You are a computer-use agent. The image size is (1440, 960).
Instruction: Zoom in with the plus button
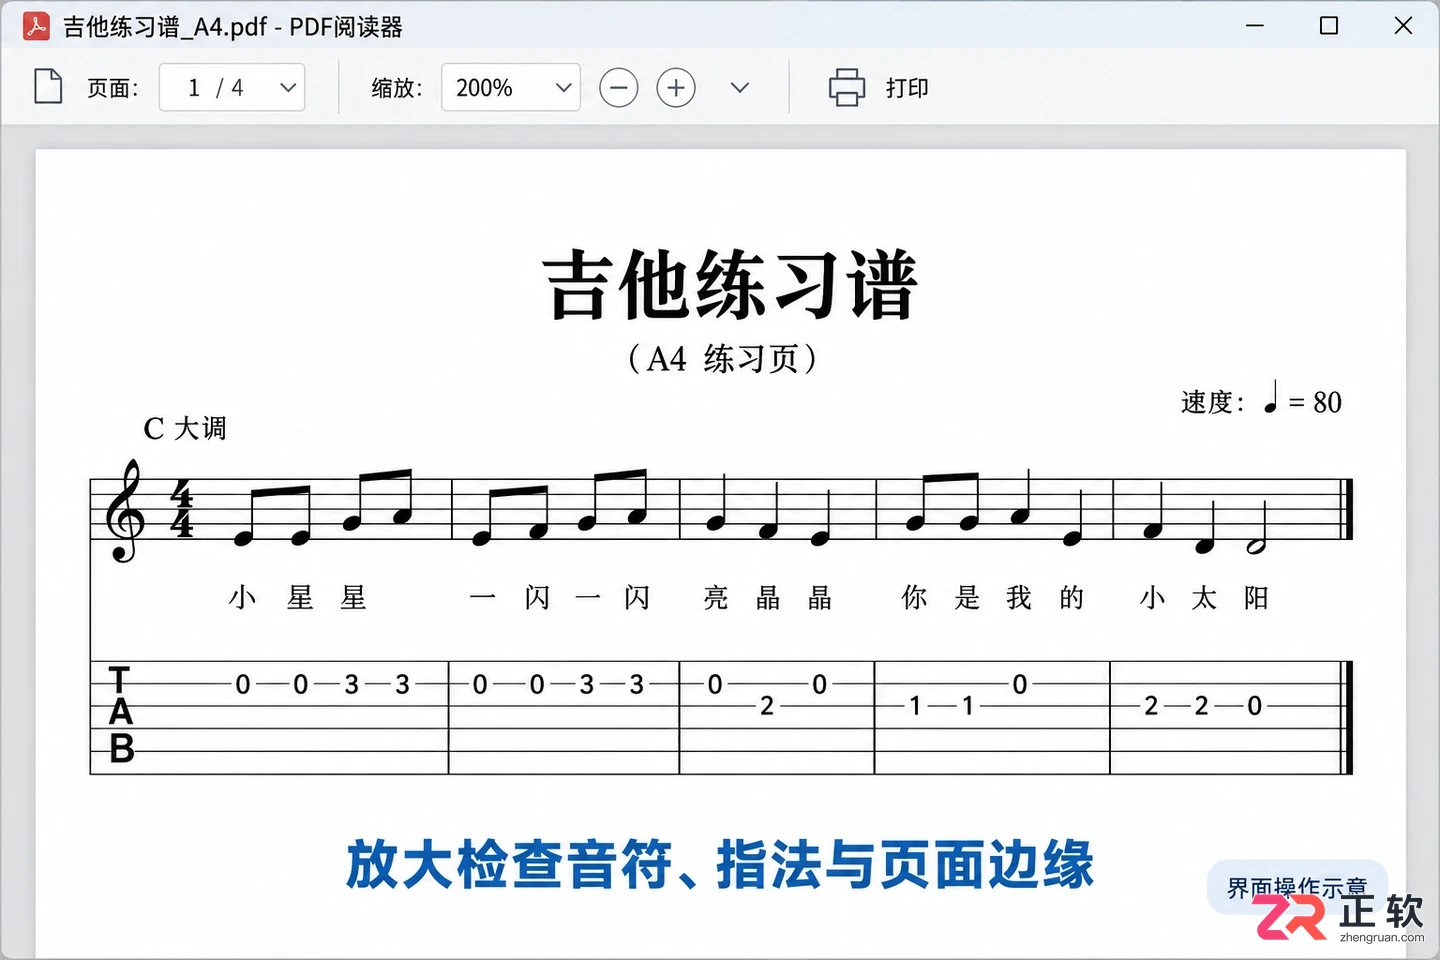(676, 88)
